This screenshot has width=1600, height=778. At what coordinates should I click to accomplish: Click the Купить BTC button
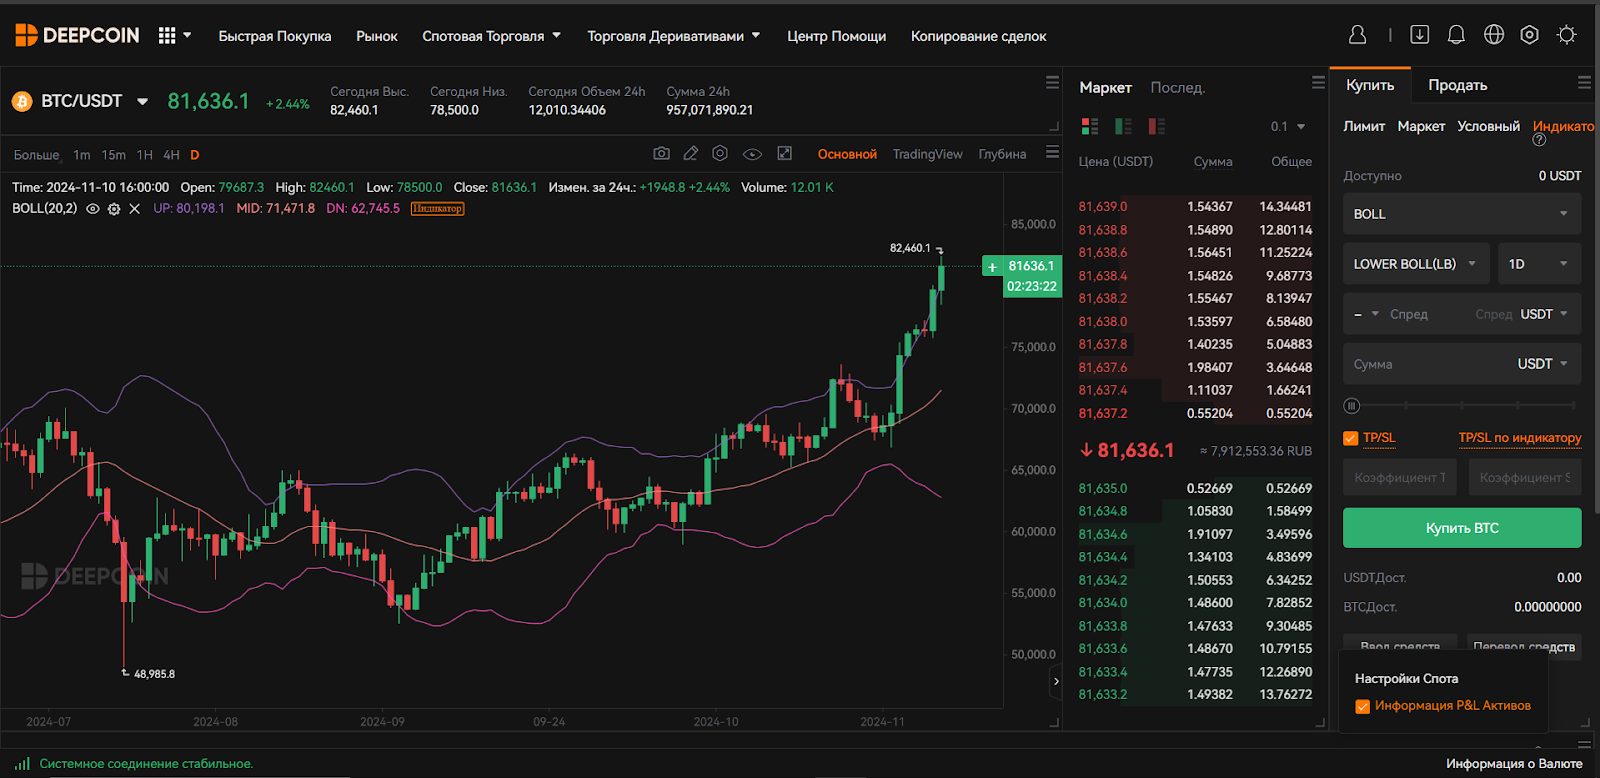(x=1462, y=528)
